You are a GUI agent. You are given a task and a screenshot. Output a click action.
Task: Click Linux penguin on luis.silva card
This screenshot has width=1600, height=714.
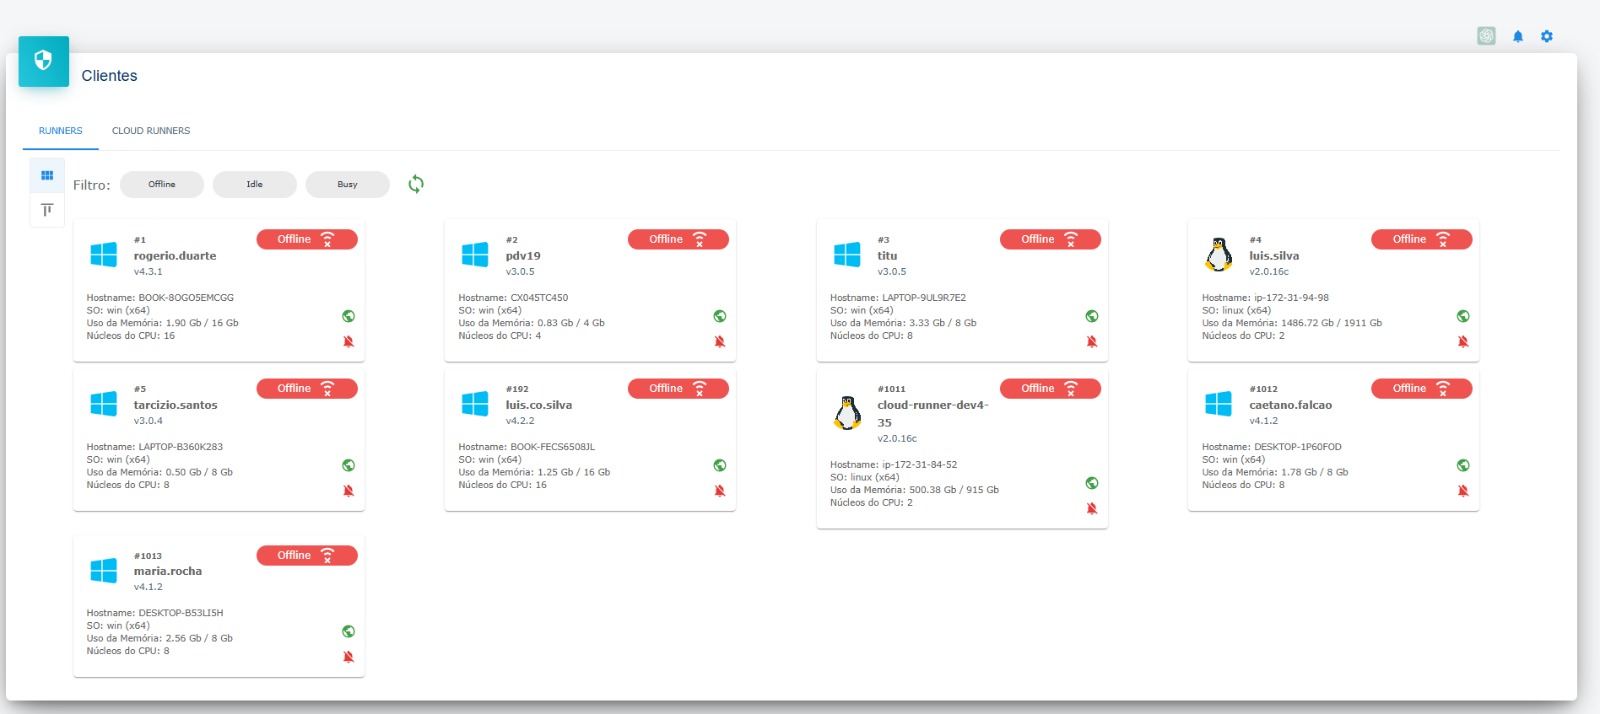[x=1218, y=255]
